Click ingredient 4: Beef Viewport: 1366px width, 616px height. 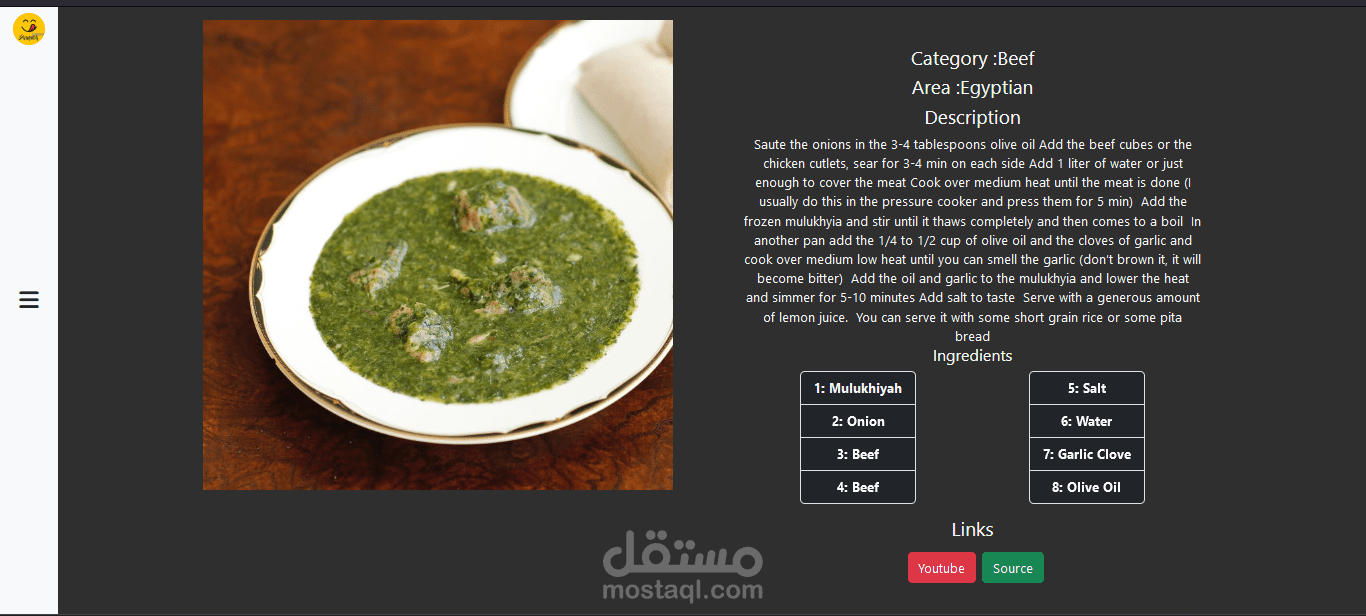pos(858,487)
